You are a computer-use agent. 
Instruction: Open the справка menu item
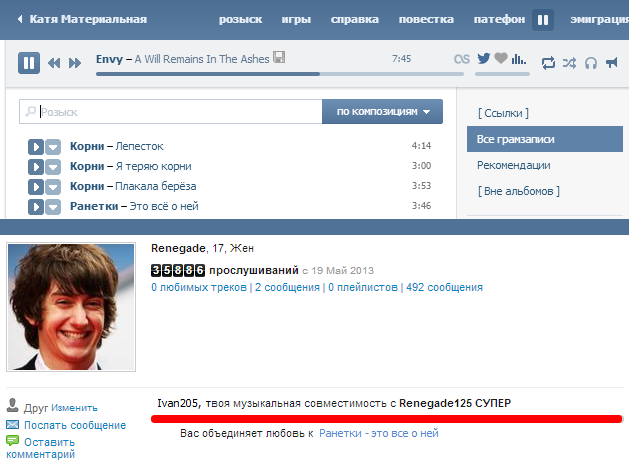click(x=355, y=19)
